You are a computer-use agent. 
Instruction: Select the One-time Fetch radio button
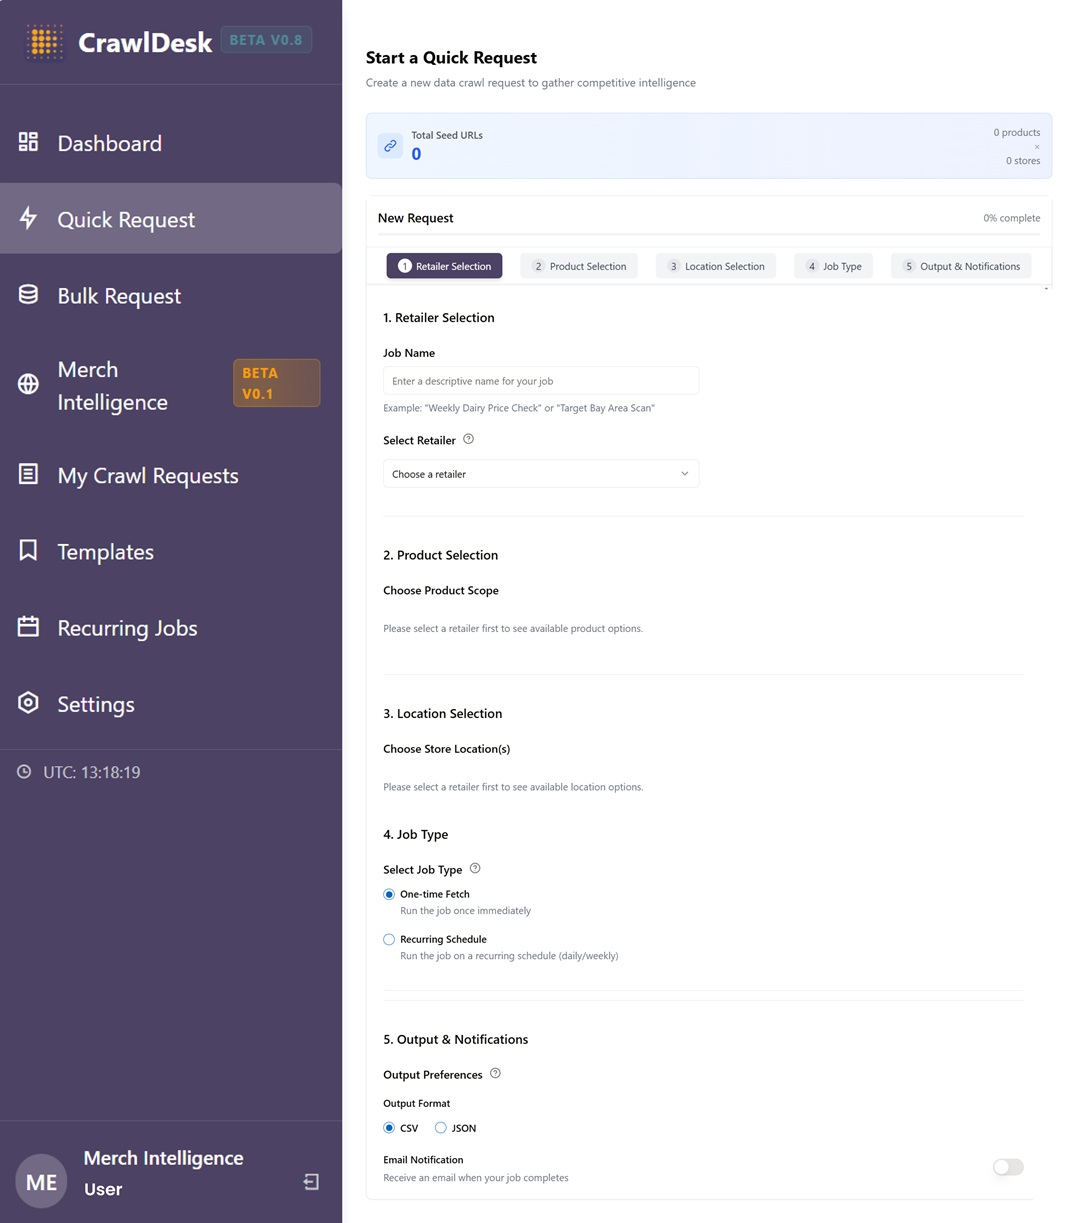(389, 894)
